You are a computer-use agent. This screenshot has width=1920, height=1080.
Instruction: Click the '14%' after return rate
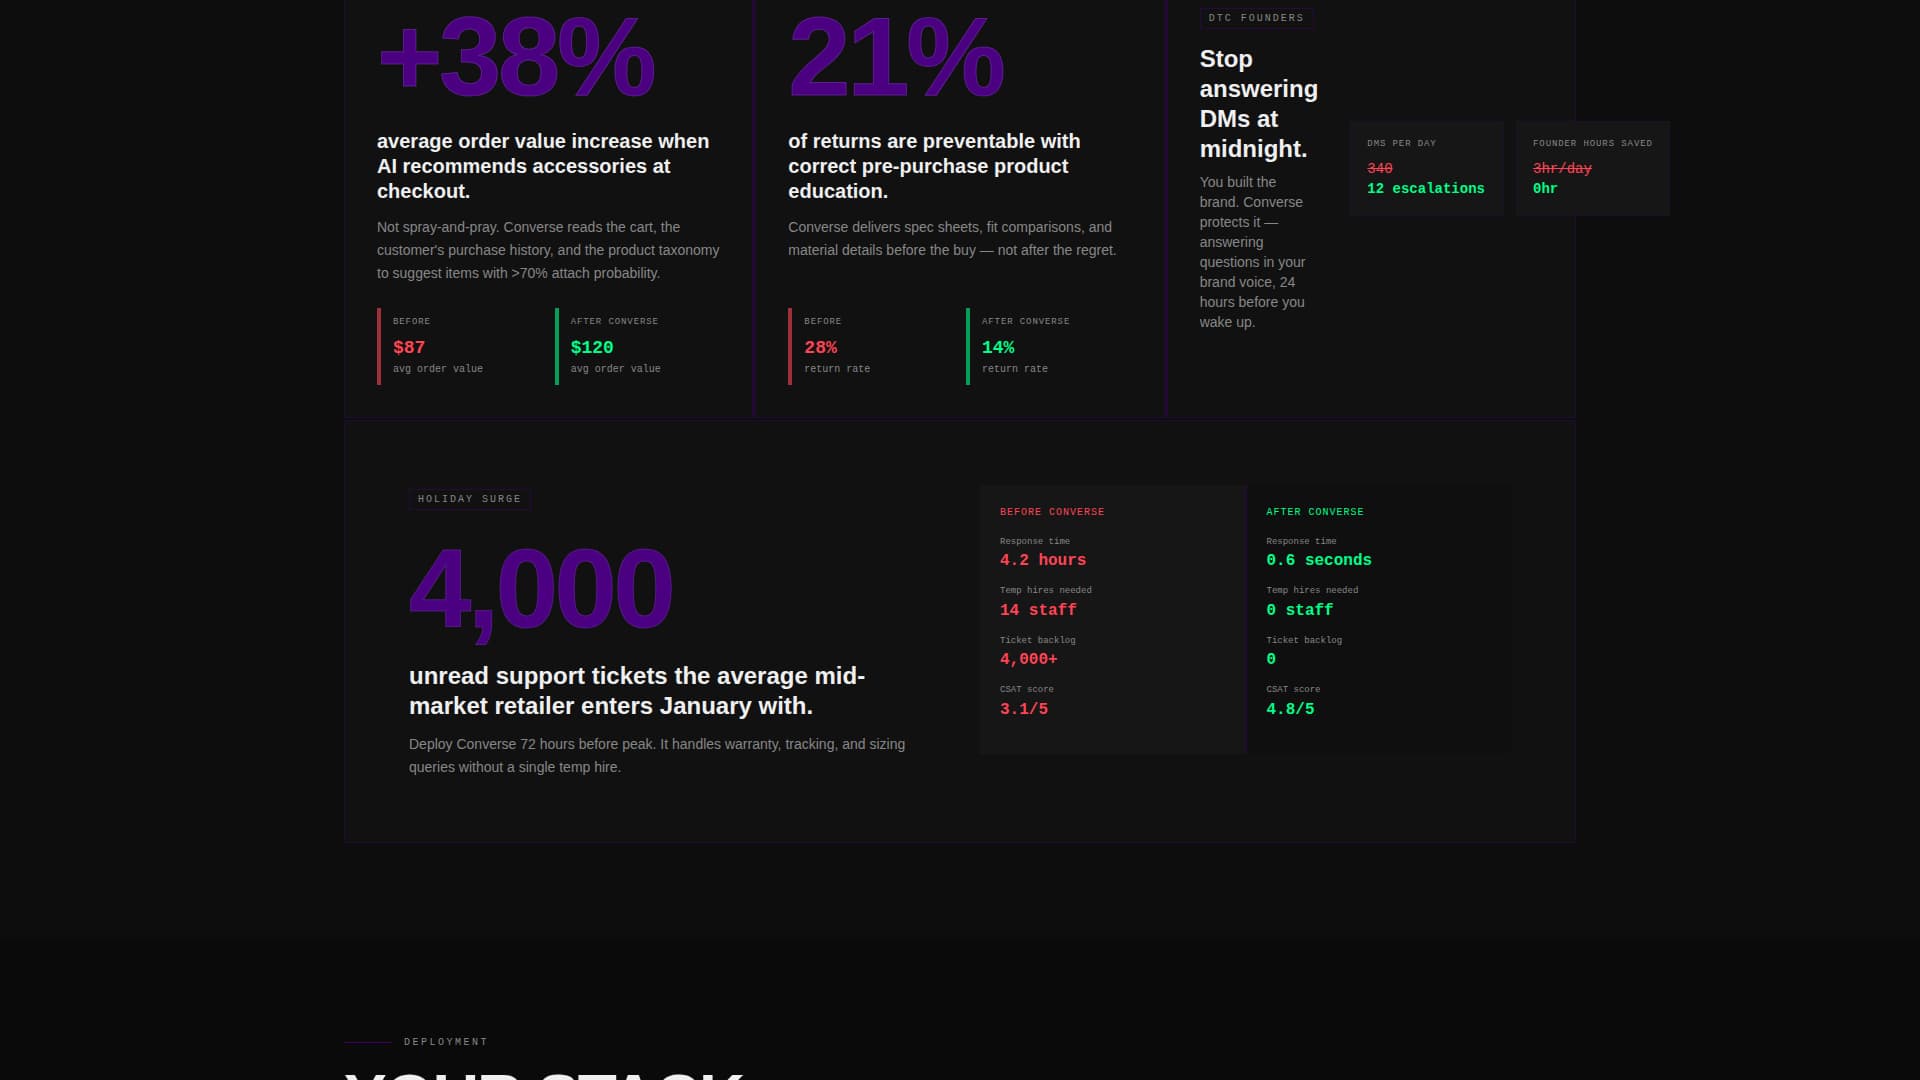998,347
